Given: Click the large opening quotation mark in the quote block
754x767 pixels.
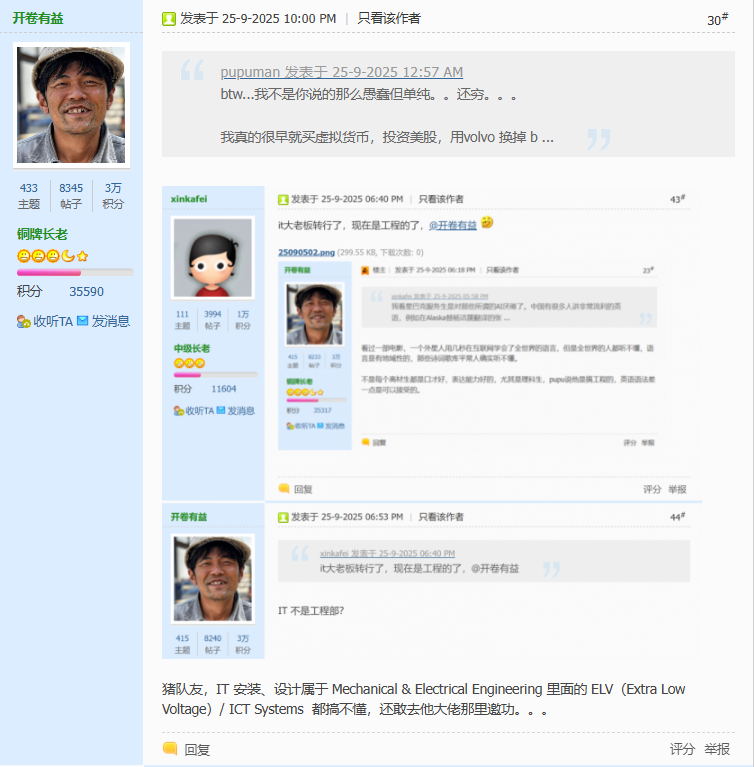Looking at the screenshot, I should (192, 73).
